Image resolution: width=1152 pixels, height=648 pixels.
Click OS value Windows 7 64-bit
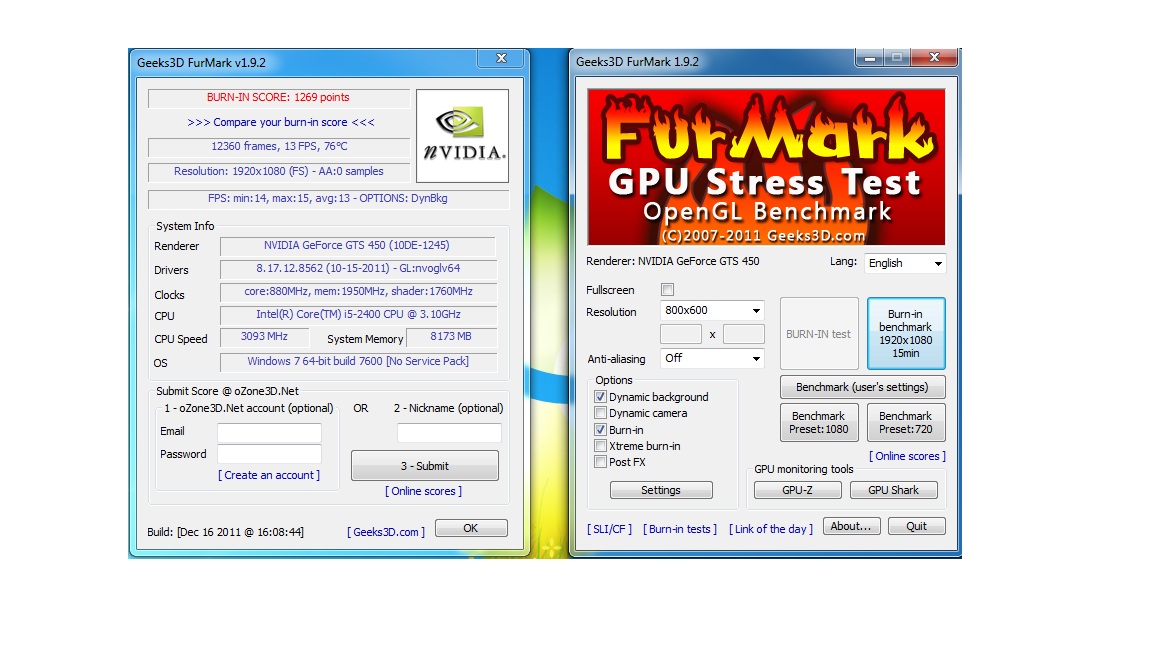358,361
